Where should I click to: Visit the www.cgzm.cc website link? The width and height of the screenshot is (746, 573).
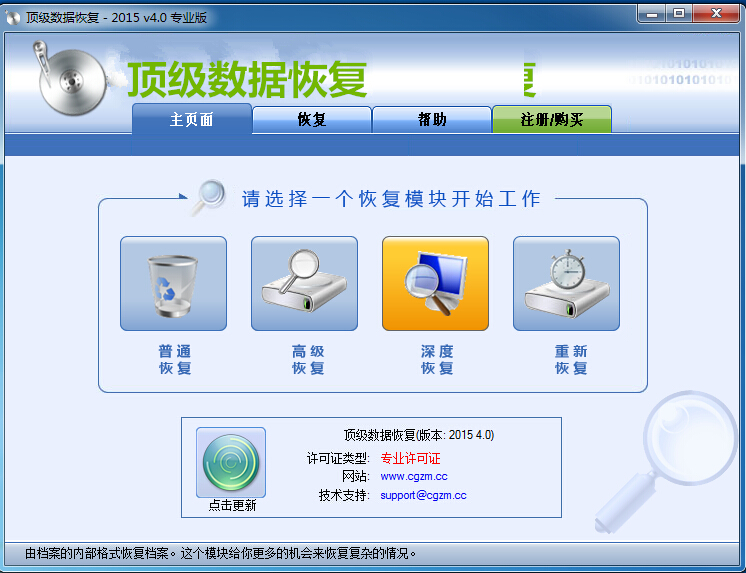coord(414,476)
